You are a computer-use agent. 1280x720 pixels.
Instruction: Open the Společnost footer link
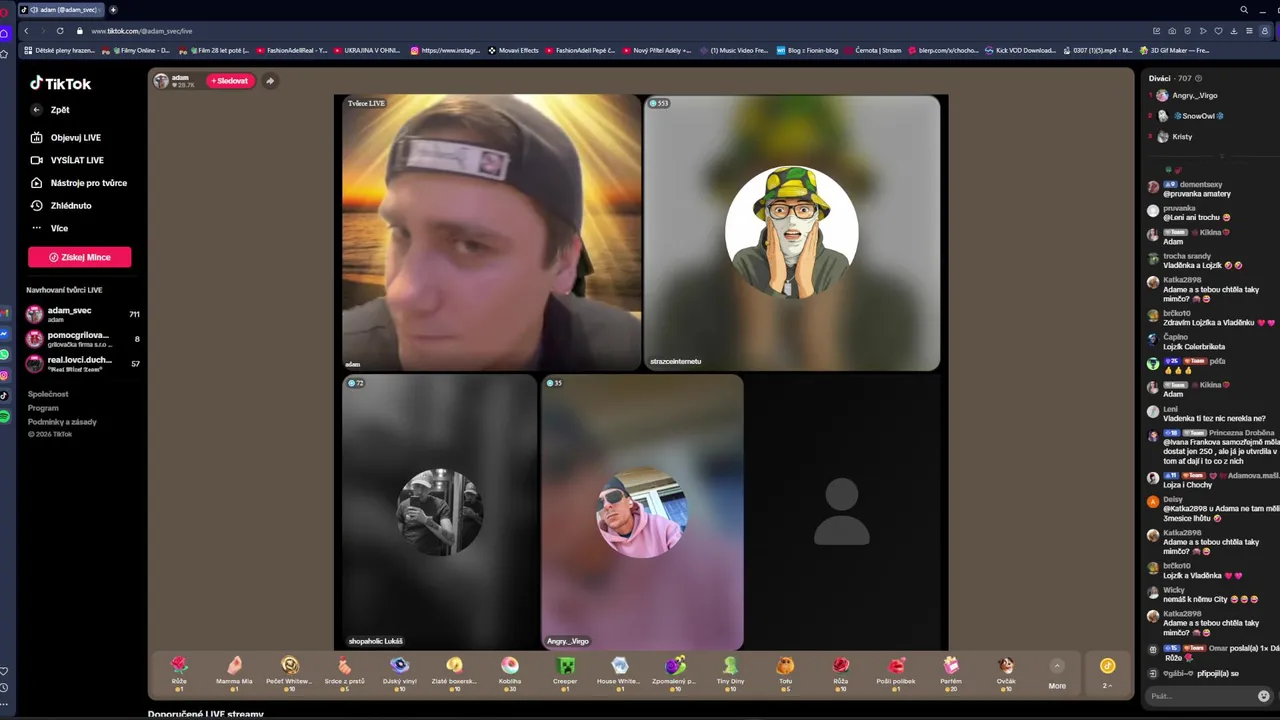48,394
